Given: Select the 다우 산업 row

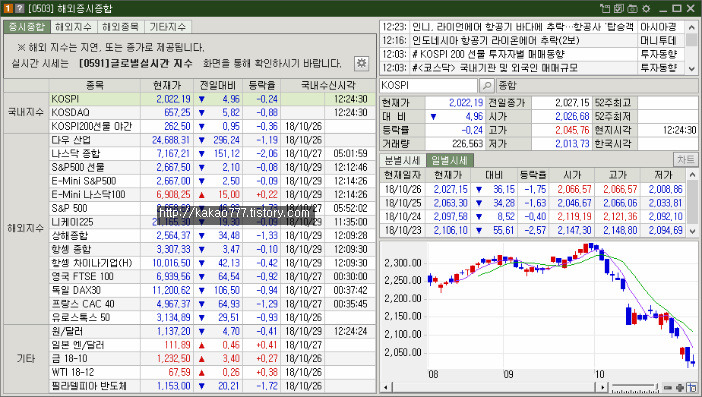Looking at the screenshot, I should tap(212, 140).
